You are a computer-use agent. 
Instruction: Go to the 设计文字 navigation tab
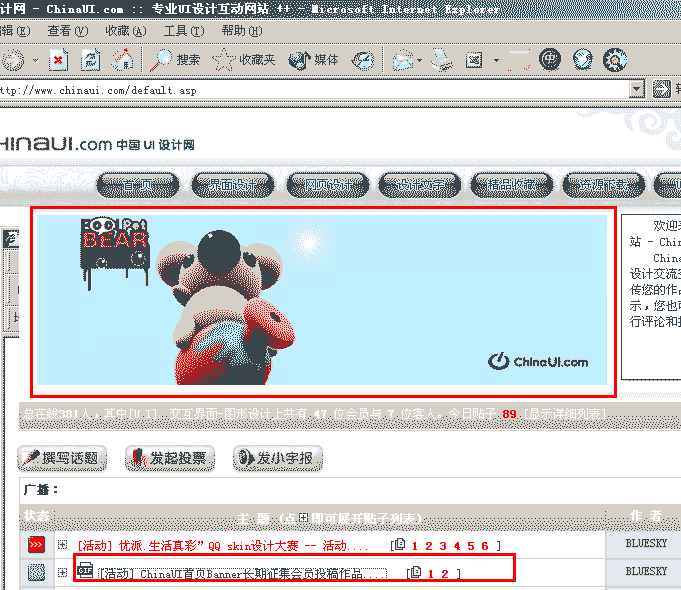coord(420,186)
